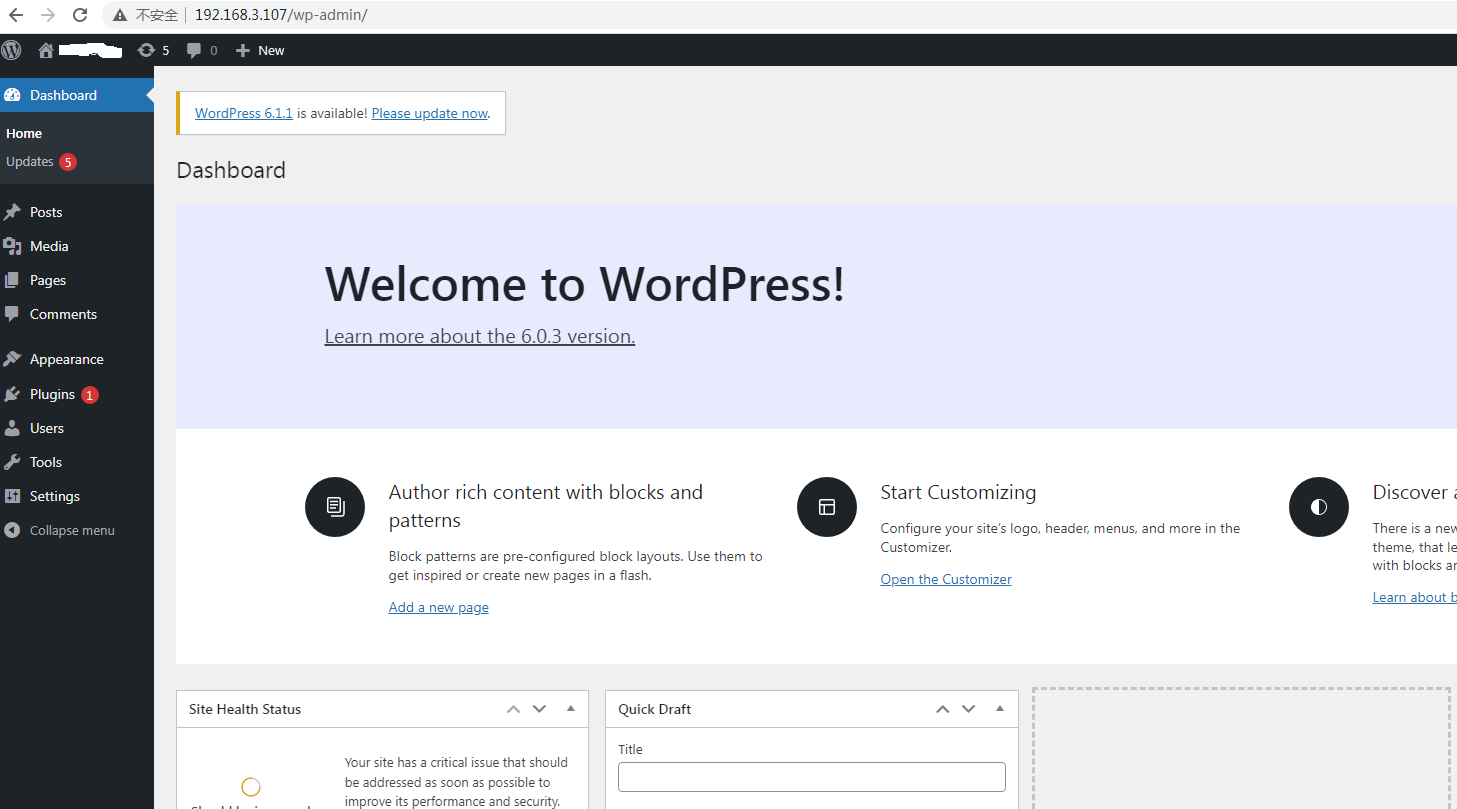This screenshot has width=1457, height=809.
Task: Click the blocks and patterns page icon
Action: 335,507
